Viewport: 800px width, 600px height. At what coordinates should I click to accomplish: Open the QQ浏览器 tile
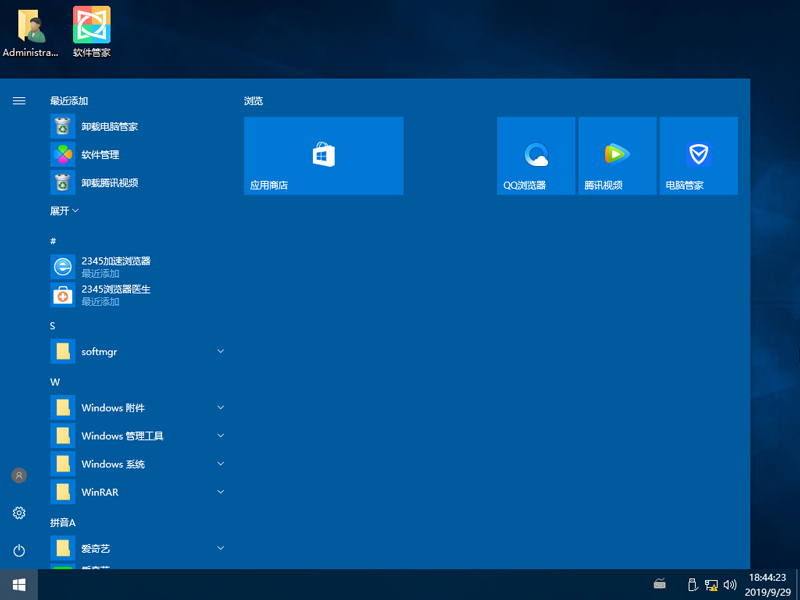[536, 155]
